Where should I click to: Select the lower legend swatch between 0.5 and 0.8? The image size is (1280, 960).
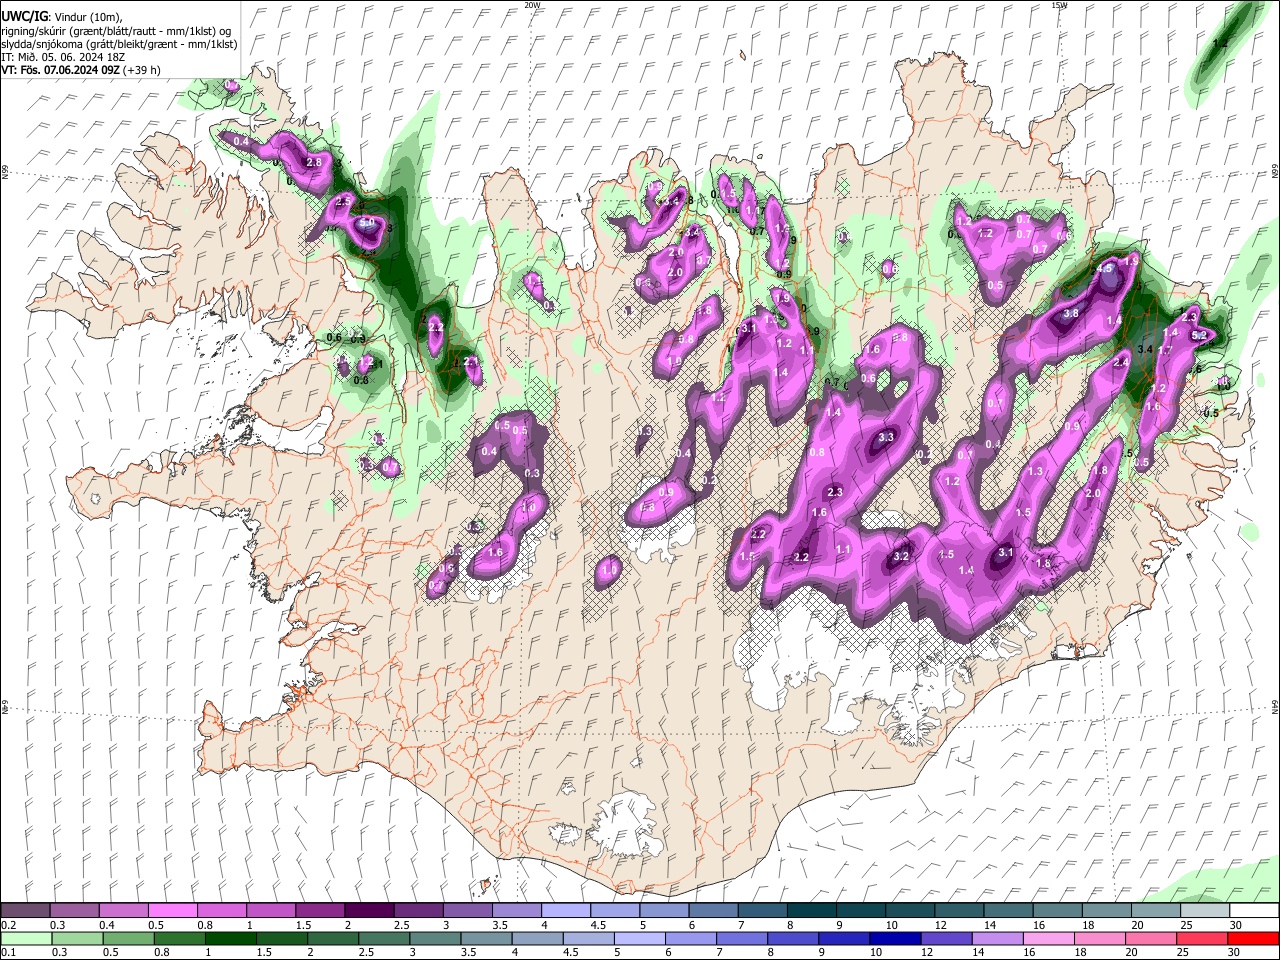point(128,939)
